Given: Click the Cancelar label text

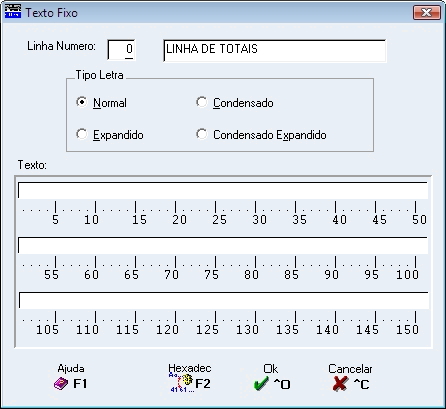Looking at the screenshot, I should coord(350,369).
